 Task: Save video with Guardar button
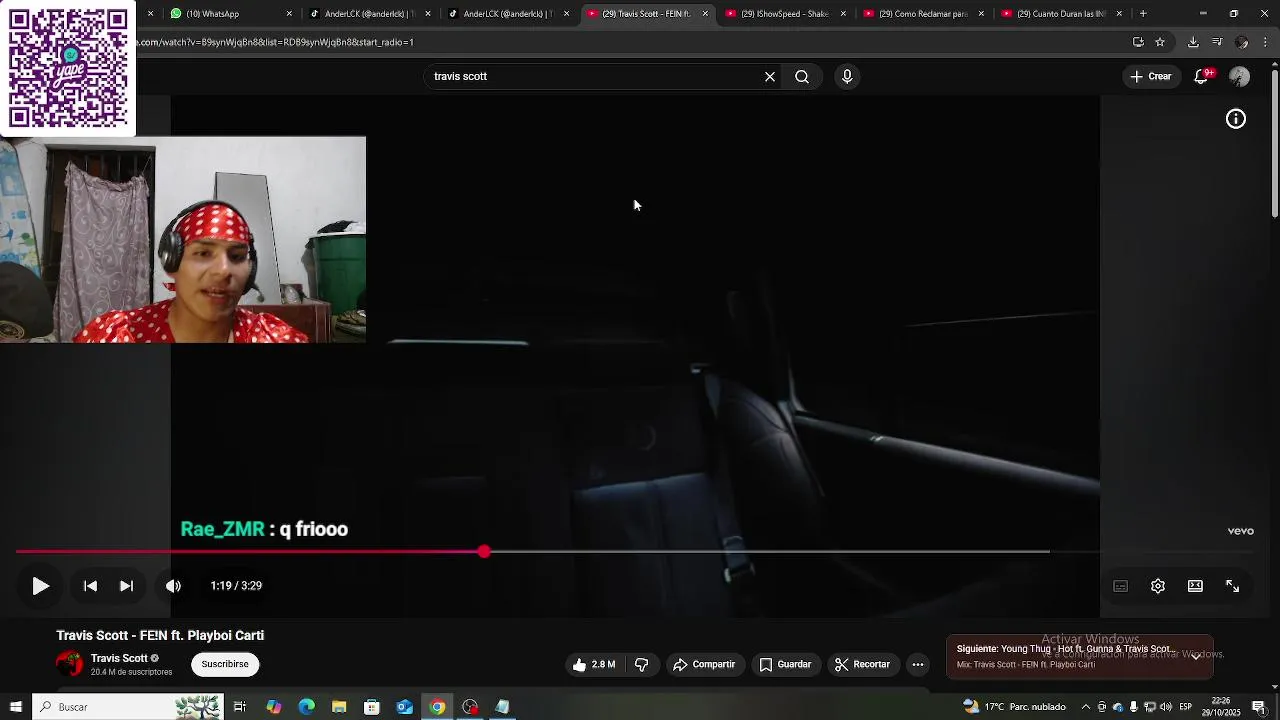(785, 664)
